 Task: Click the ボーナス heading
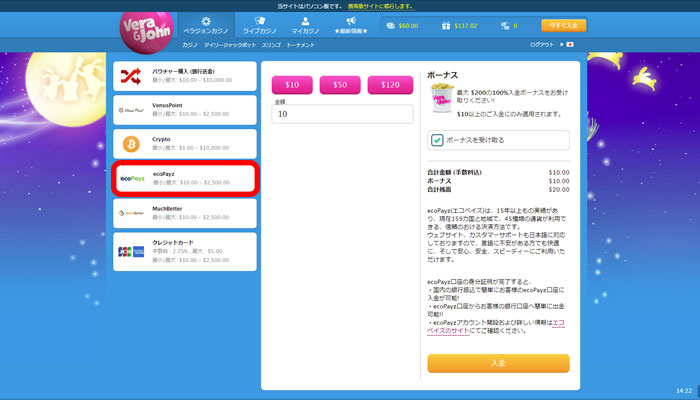(442, 75)
